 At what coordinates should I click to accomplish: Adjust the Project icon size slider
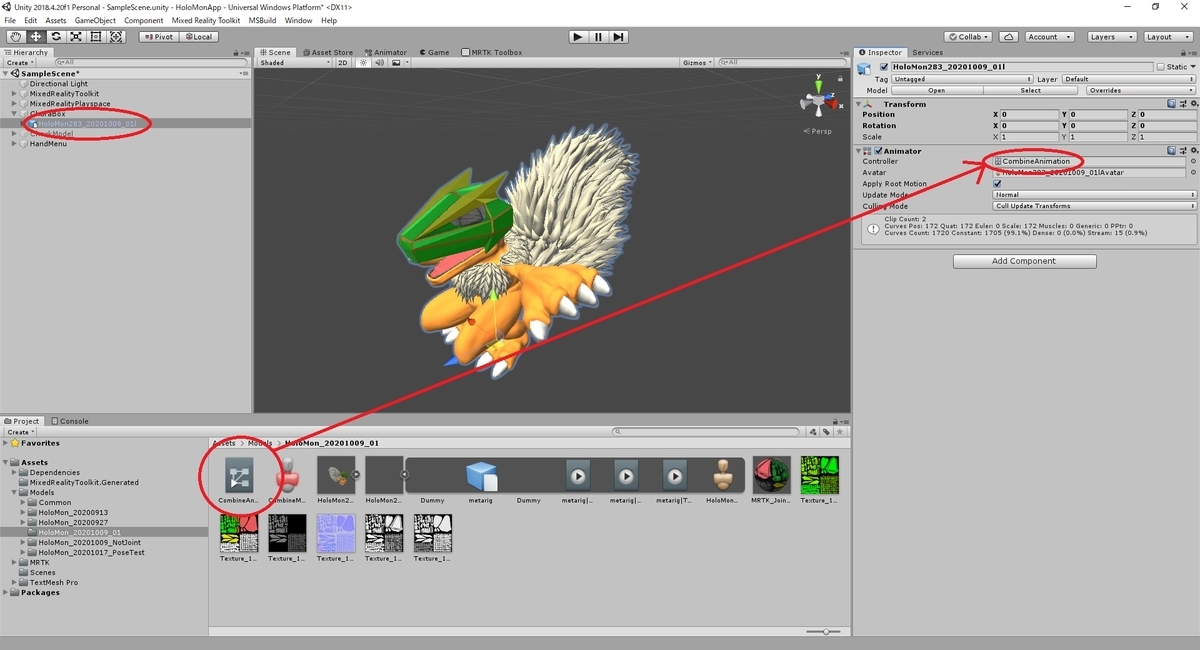(x=825, y=631)
